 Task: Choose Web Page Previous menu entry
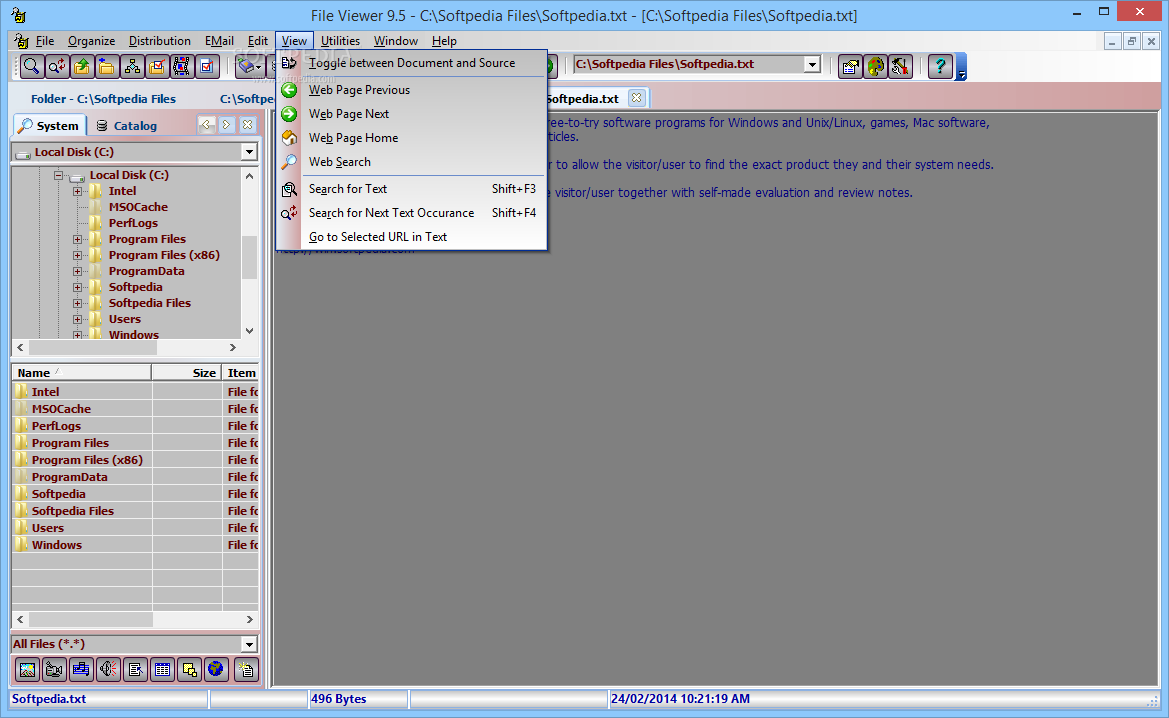click(x=412, y=89)
